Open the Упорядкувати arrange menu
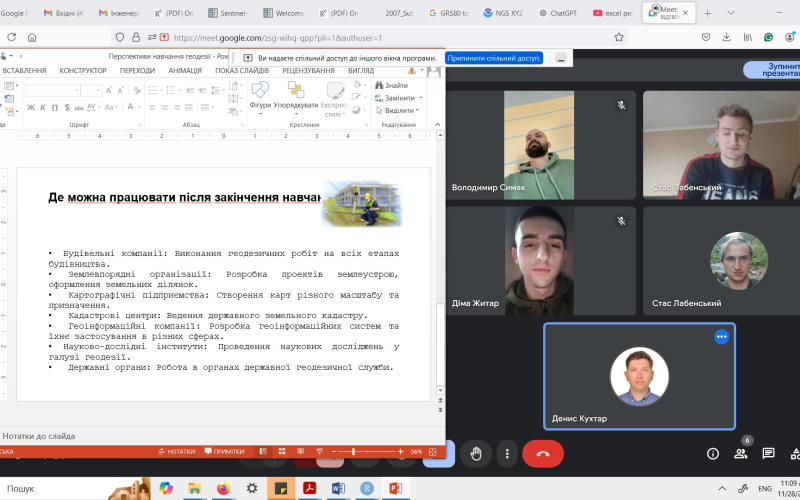 tap(296, 96)
